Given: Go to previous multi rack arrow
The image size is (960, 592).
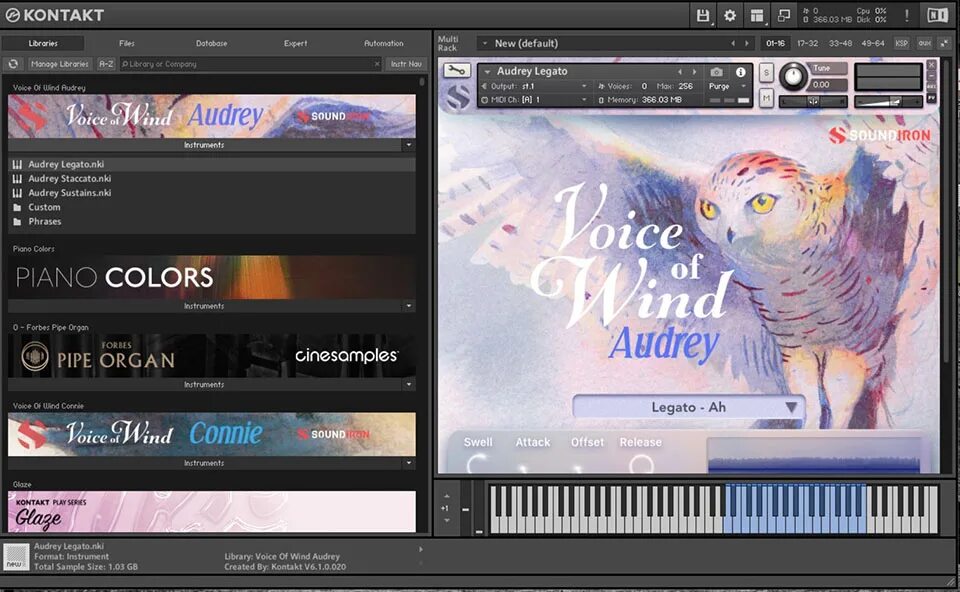Looking at the screenshot, I should (733, 43).
